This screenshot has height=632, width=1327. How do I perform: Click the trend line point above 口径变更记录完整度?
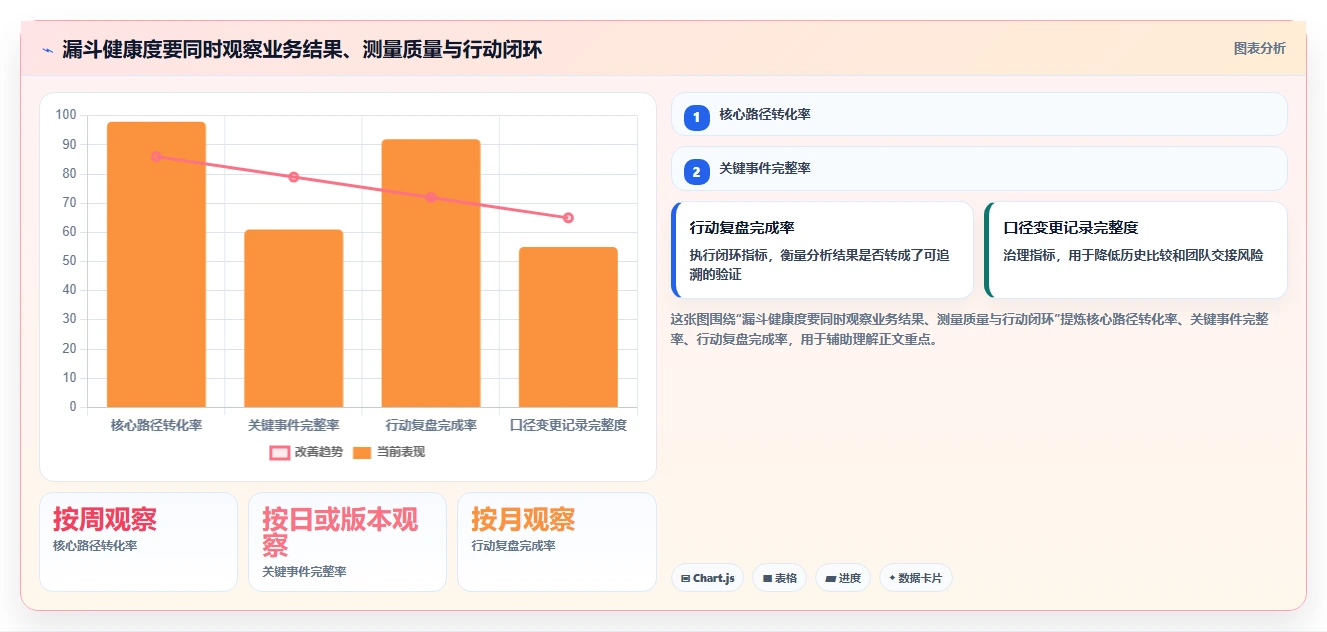(x=568, y=218)
